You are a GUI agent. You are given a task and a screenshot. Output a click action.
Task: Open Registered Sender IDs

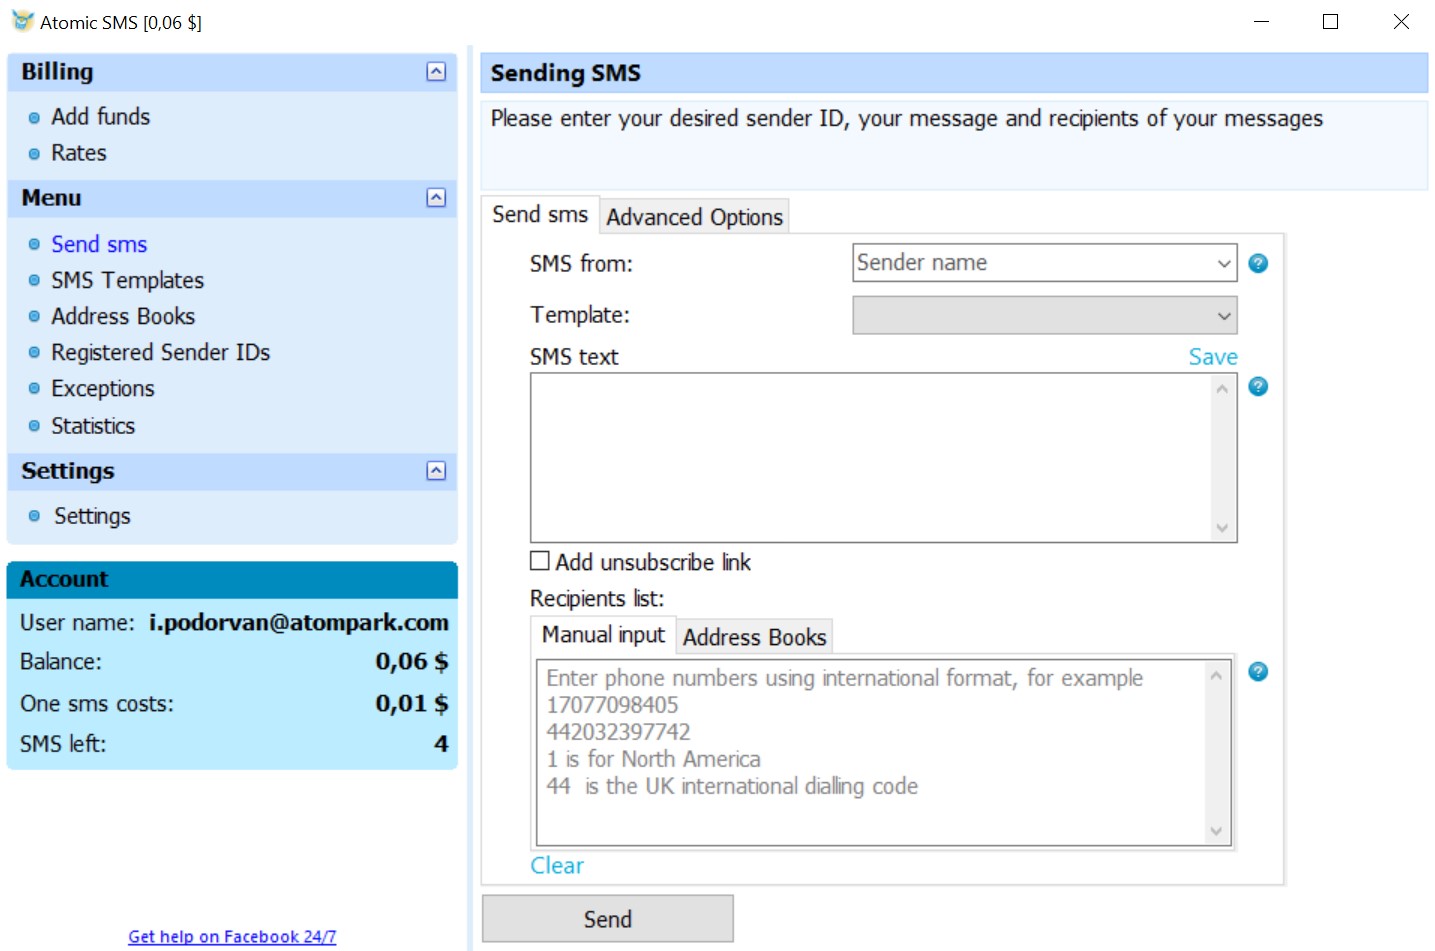[x=160, y=352]
